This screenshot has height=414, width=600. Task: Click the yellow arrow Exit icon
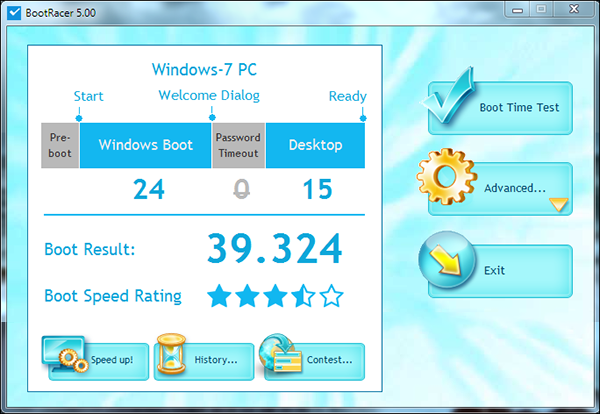tap(447, 259)
